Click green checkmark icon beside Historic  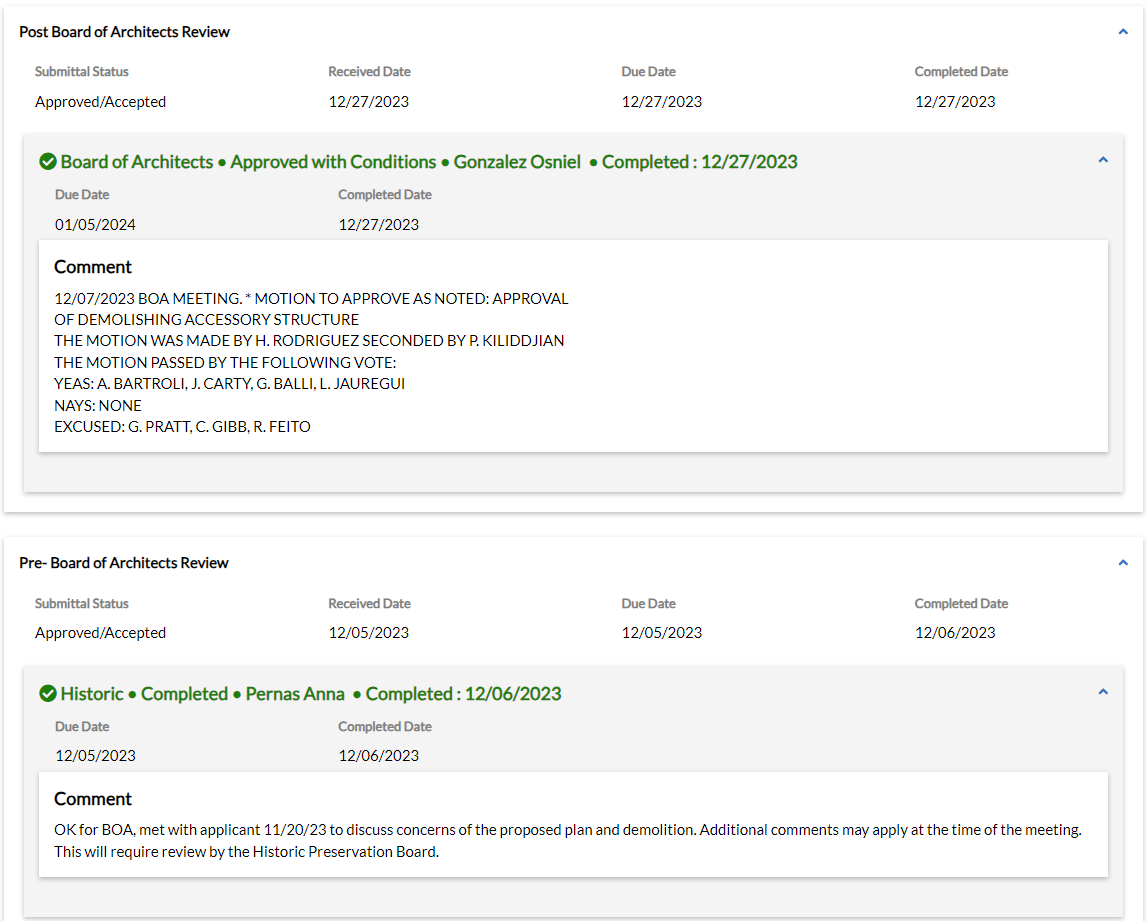[x=47, y=693]
